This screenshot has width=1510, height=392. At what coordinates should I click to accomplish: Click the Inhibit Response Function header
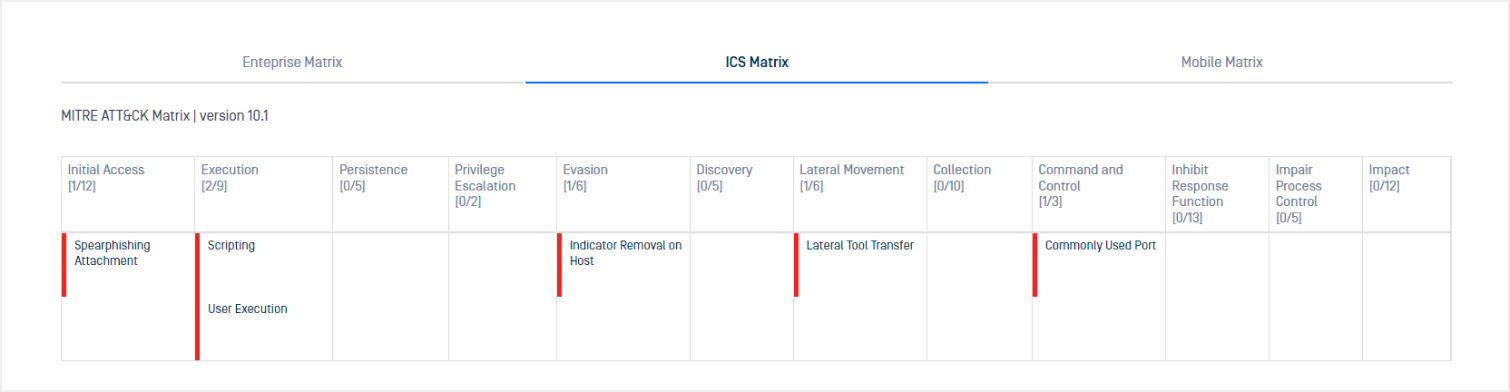click(1218, 194)
